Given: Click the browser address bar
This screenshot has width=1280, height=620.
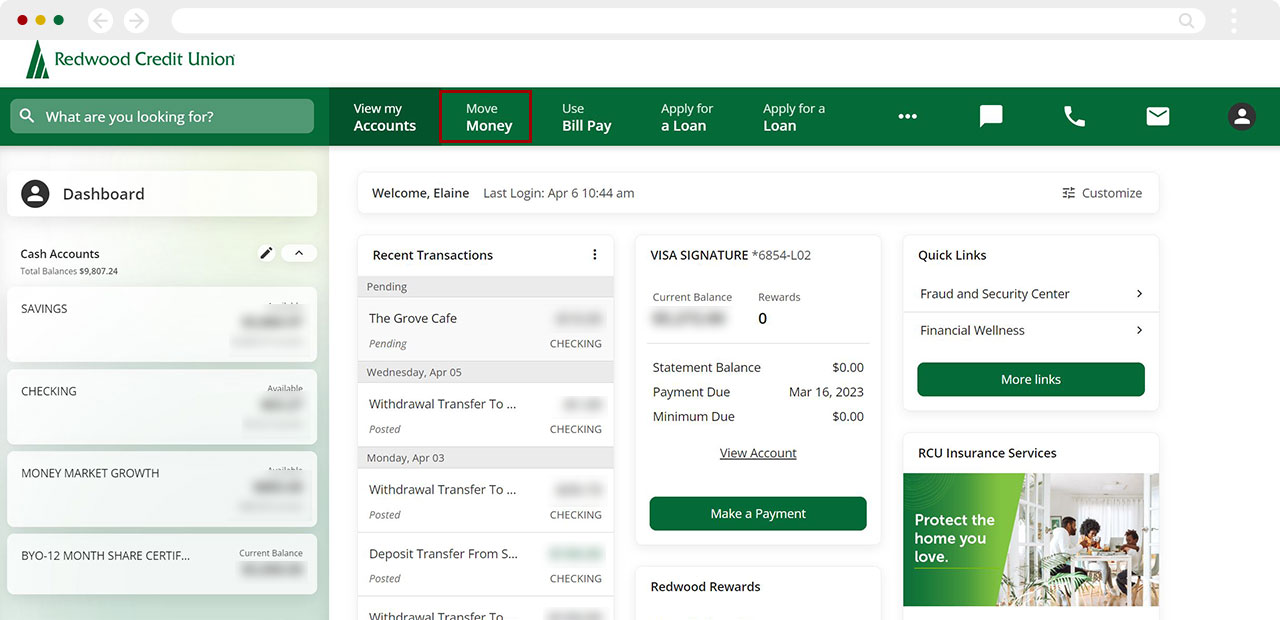Looking at the screenshot, I should click(687, 20).
